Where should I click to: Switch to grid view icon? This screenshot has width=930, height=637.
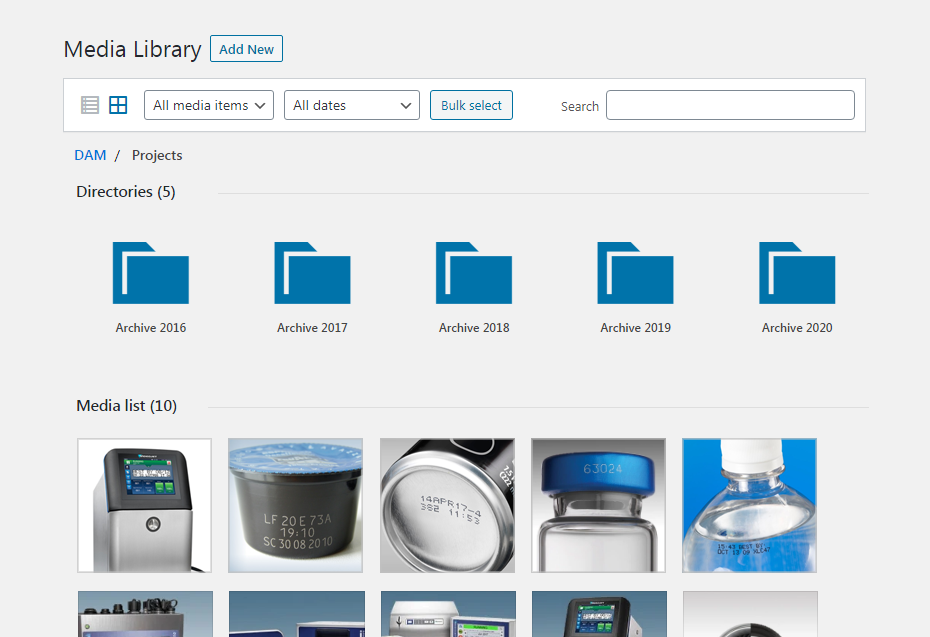[118, 105]
